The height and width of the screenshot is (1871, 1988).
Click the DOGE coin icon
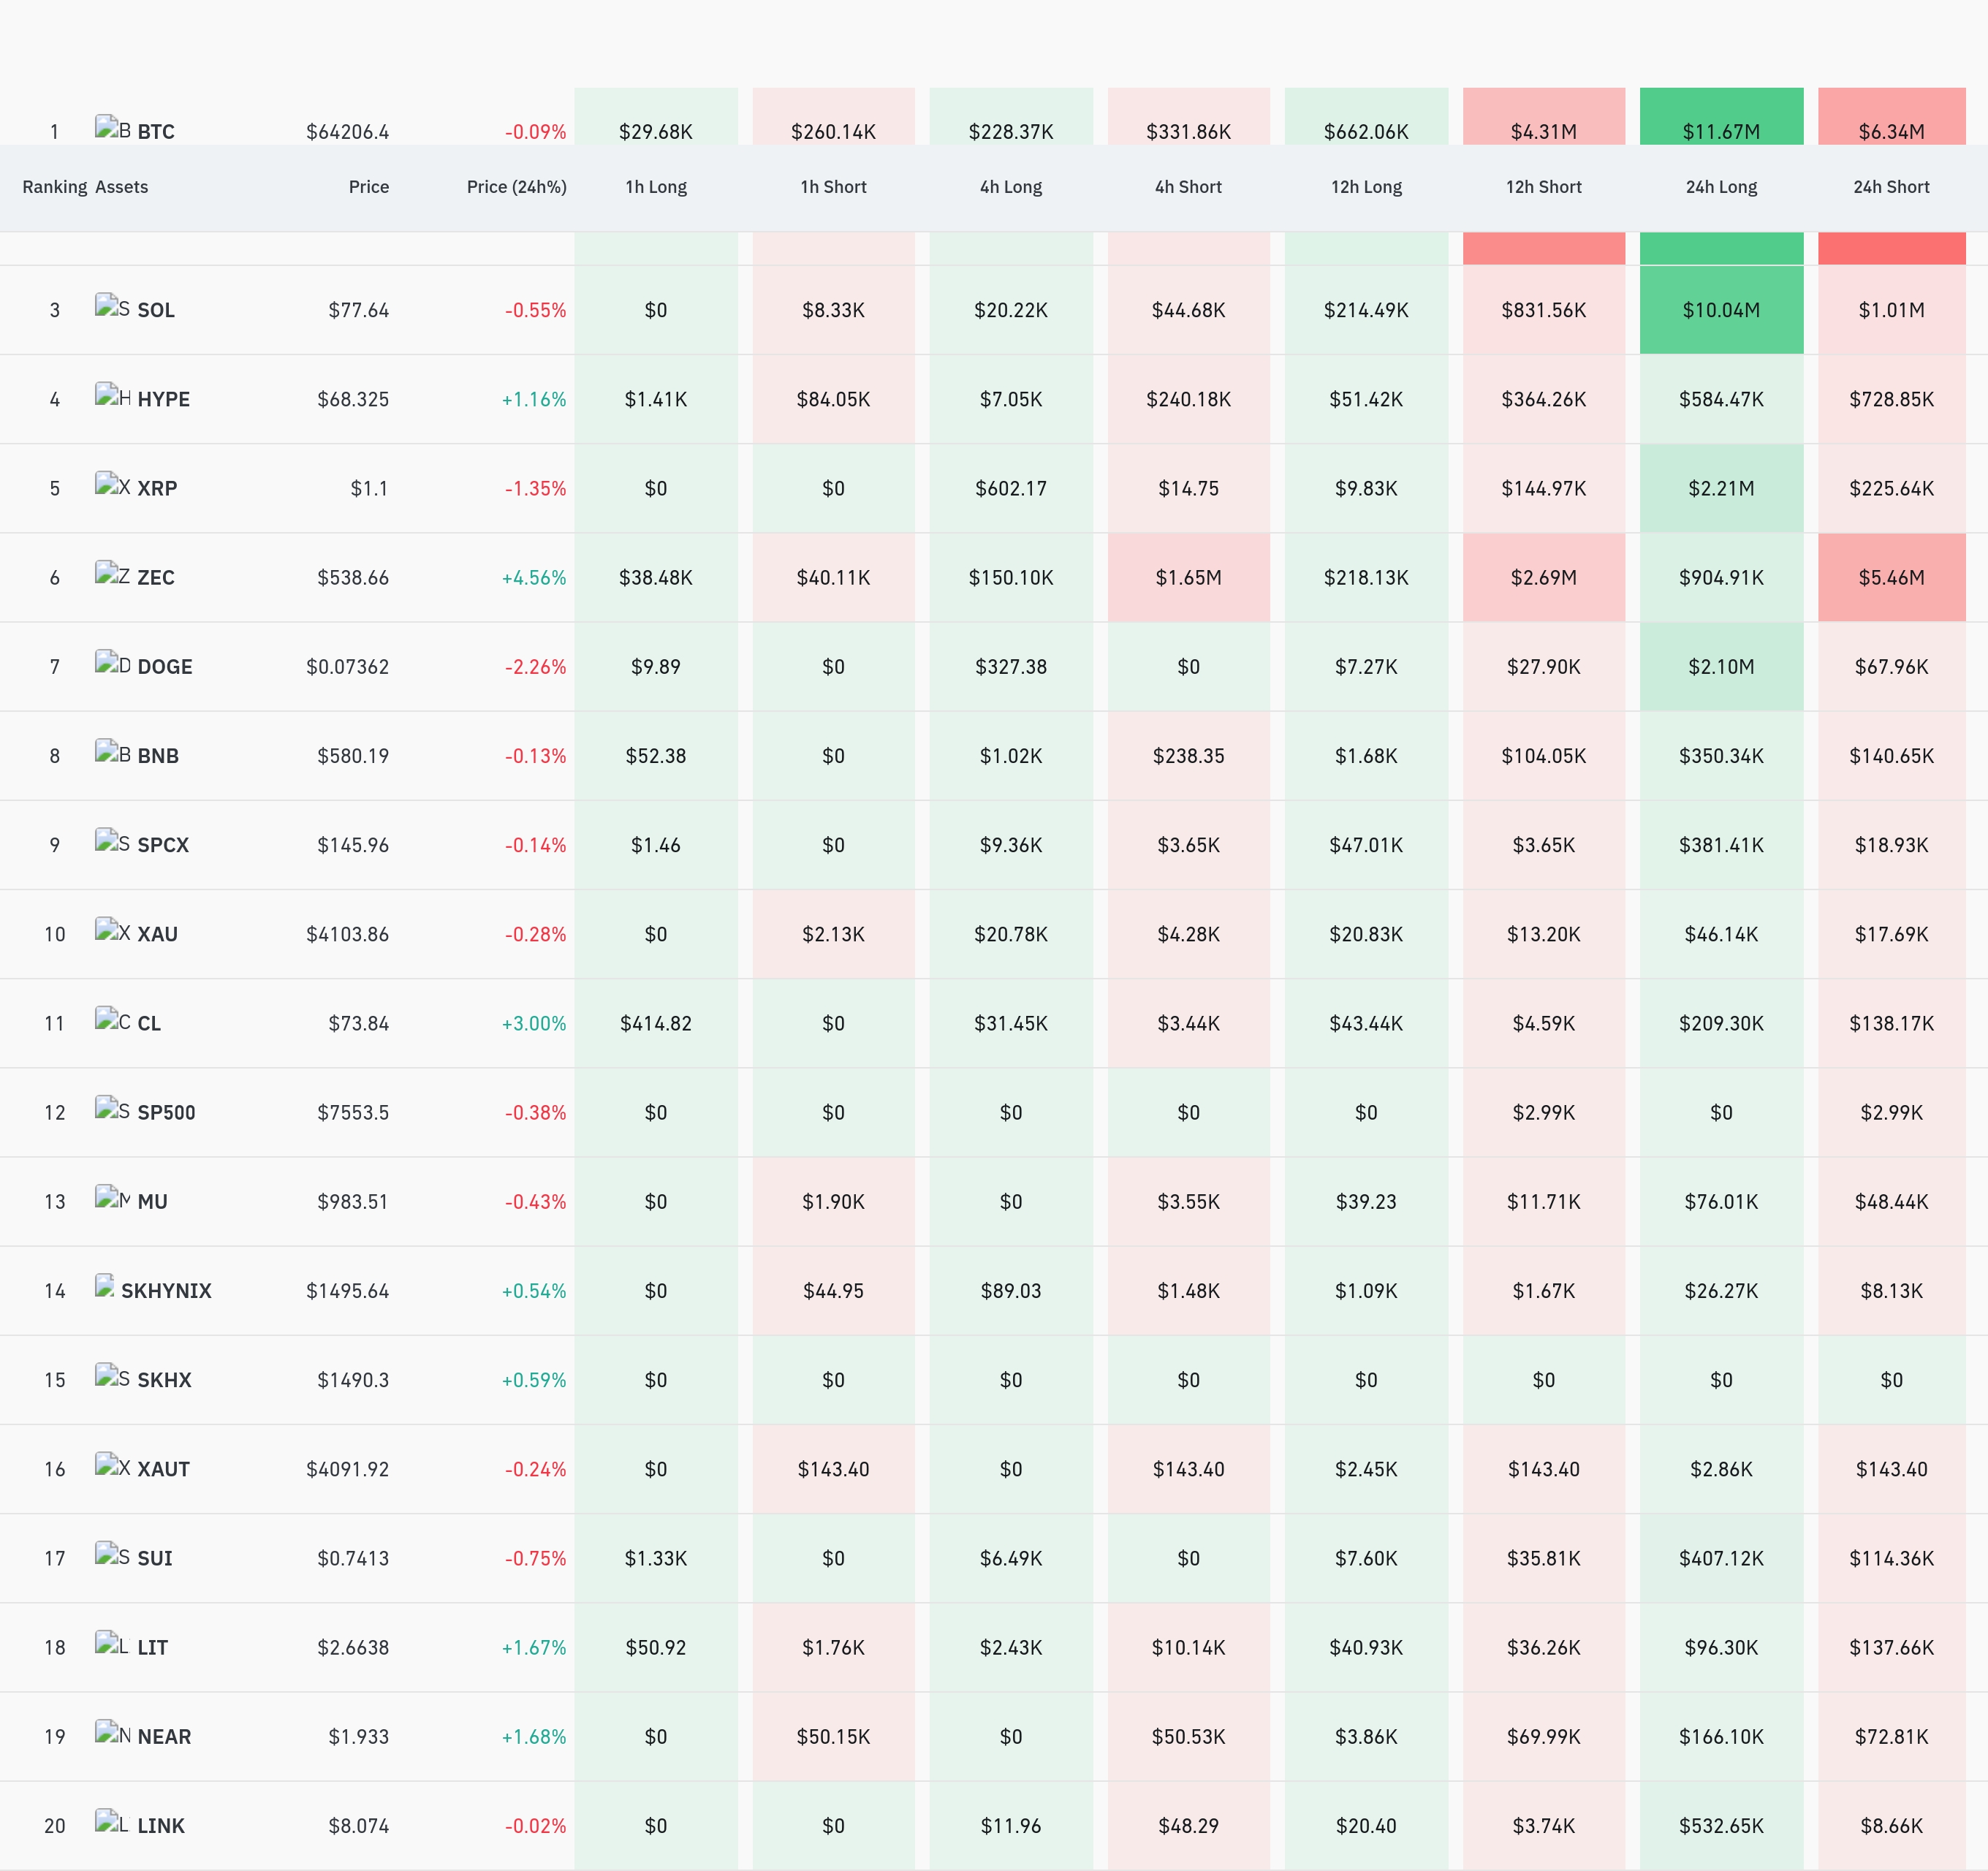point(113,663)
